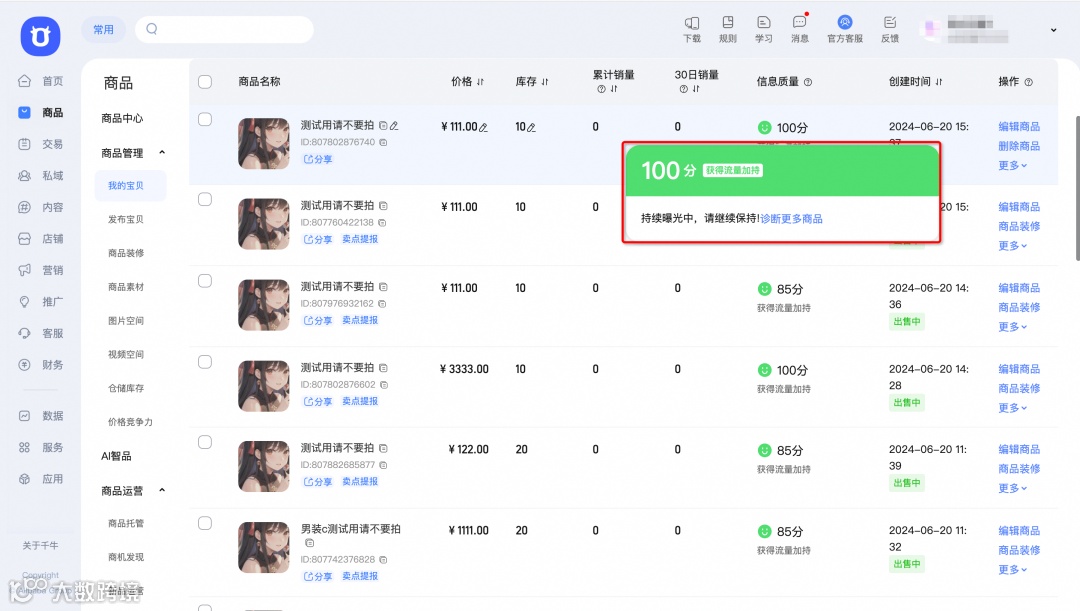Select the 男装c测试用请不要拍 product
This screenshot has width=1080, height=611.
[x=205, y=524]
